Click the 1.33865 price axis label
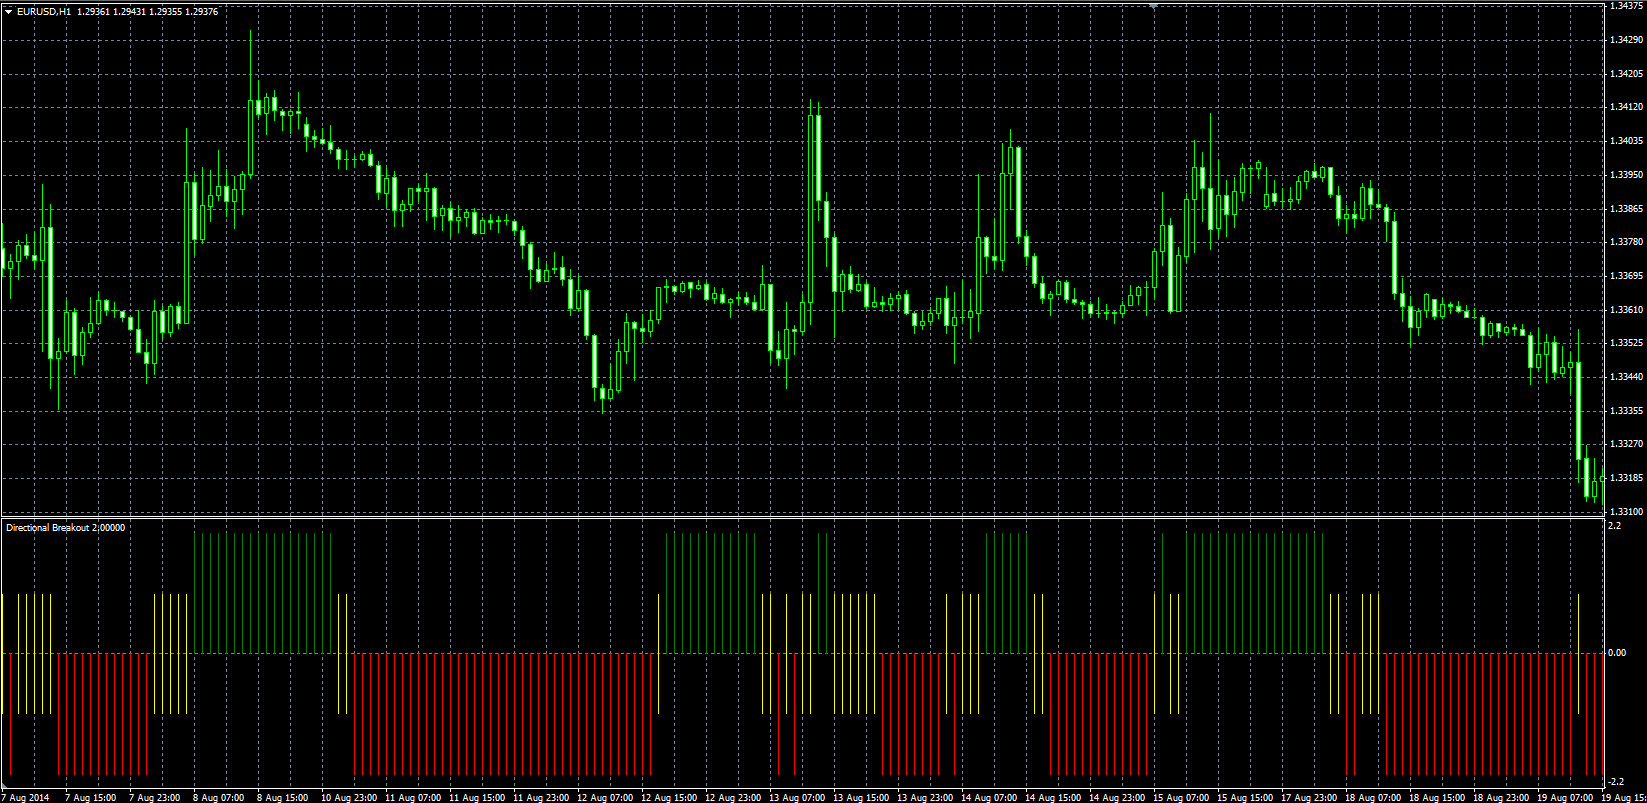The height and width of the screenshot is (803, 1647). click(x=1626, y=208)
